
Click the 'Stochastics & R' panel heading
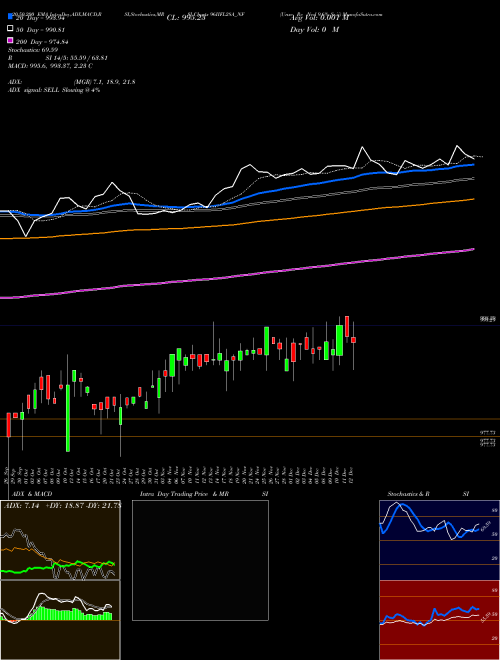click(408, 494)
